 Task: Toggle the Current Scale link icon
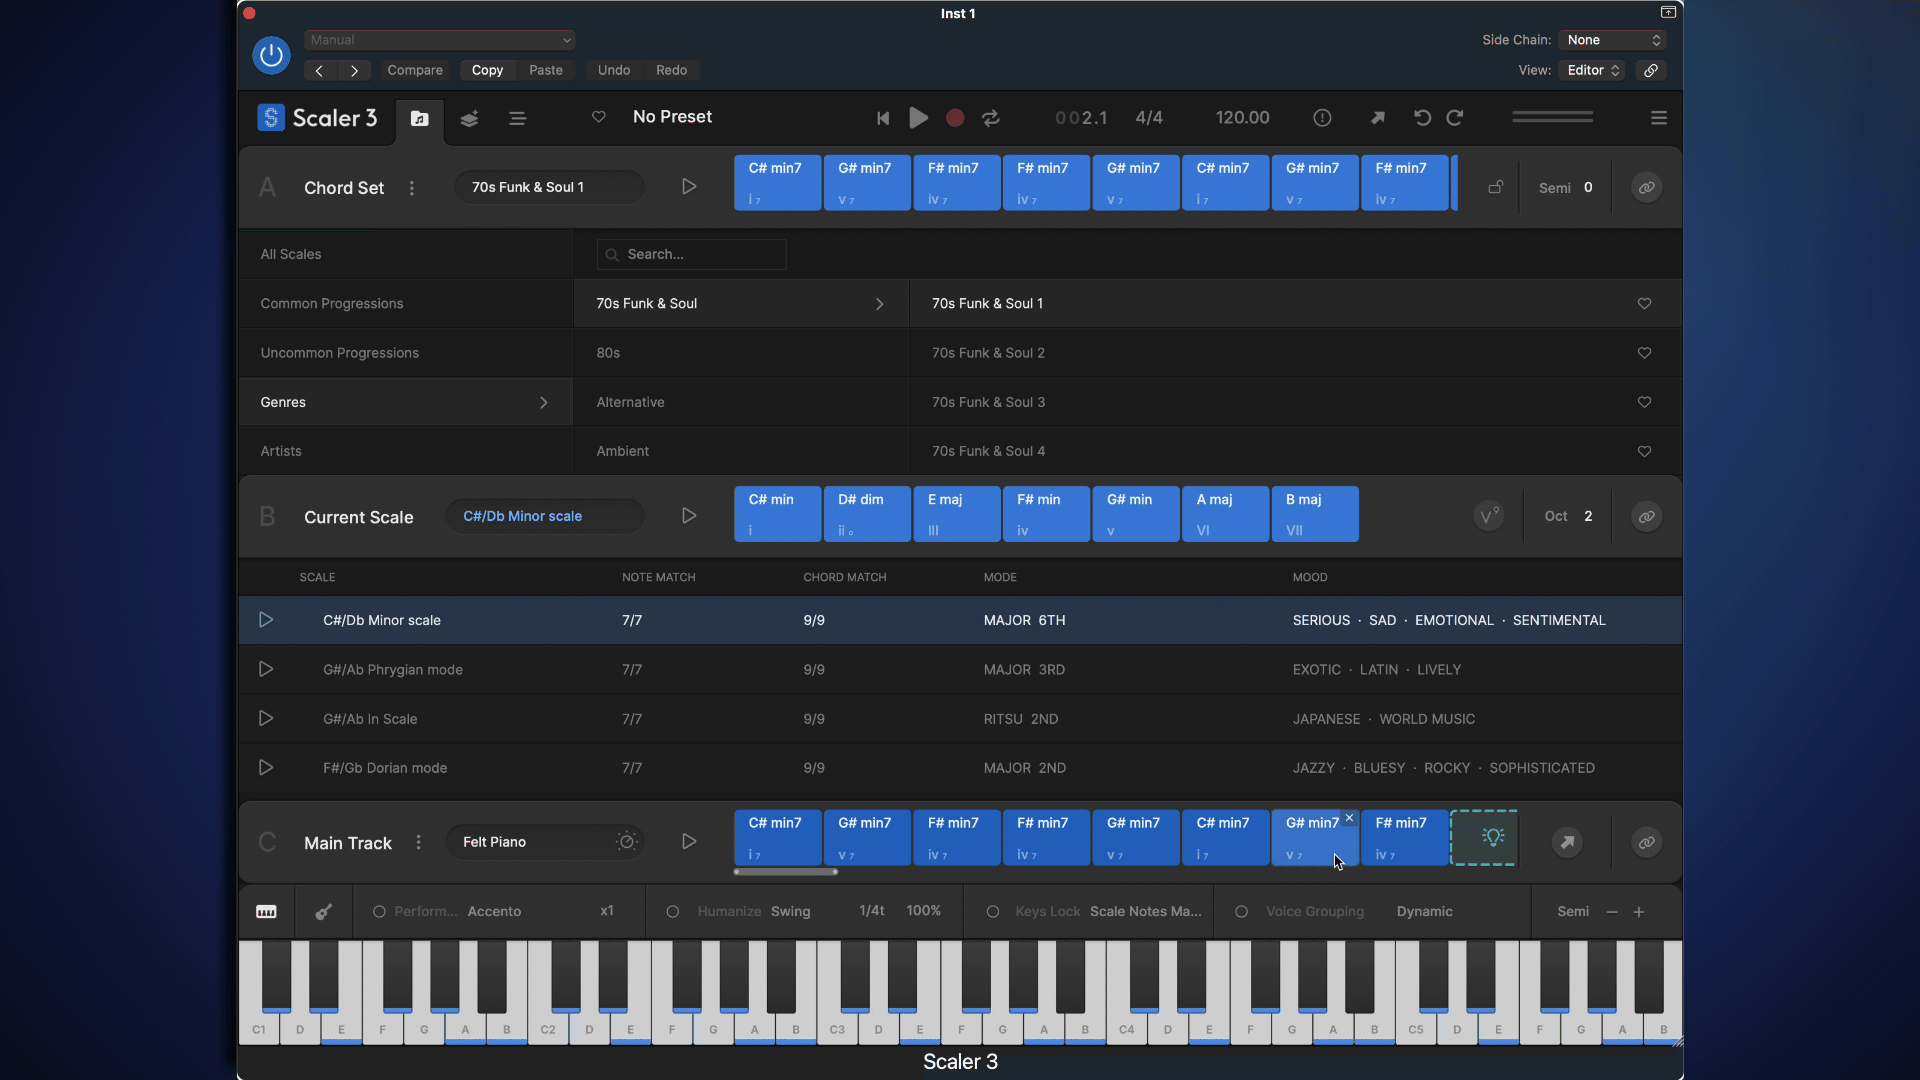coord(1646,516)
